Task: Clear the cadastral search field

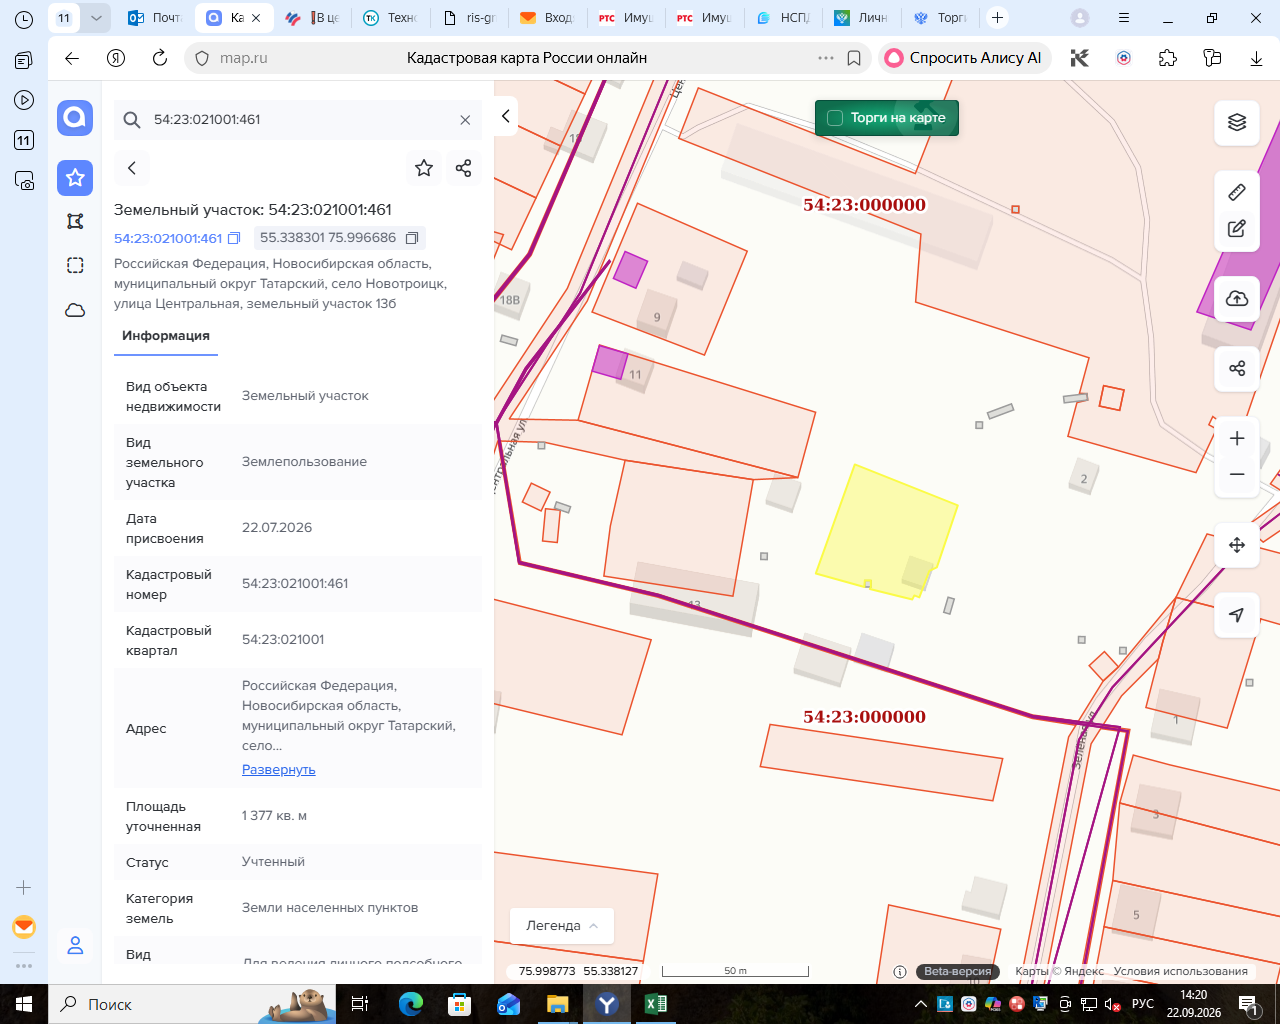Action: (x=465, y=120)
